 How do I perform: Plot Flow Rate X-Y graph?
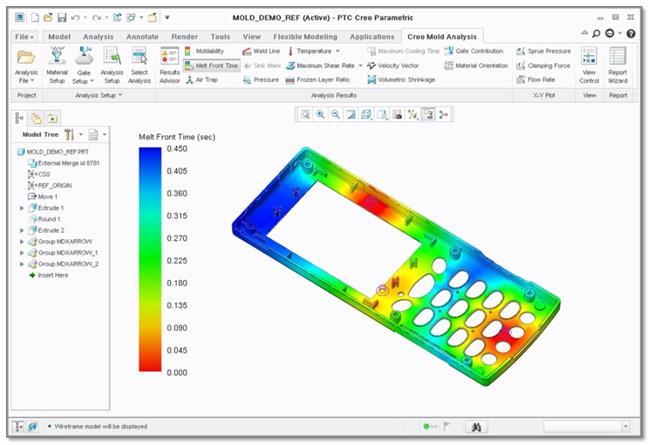click(x=536, y=80)
